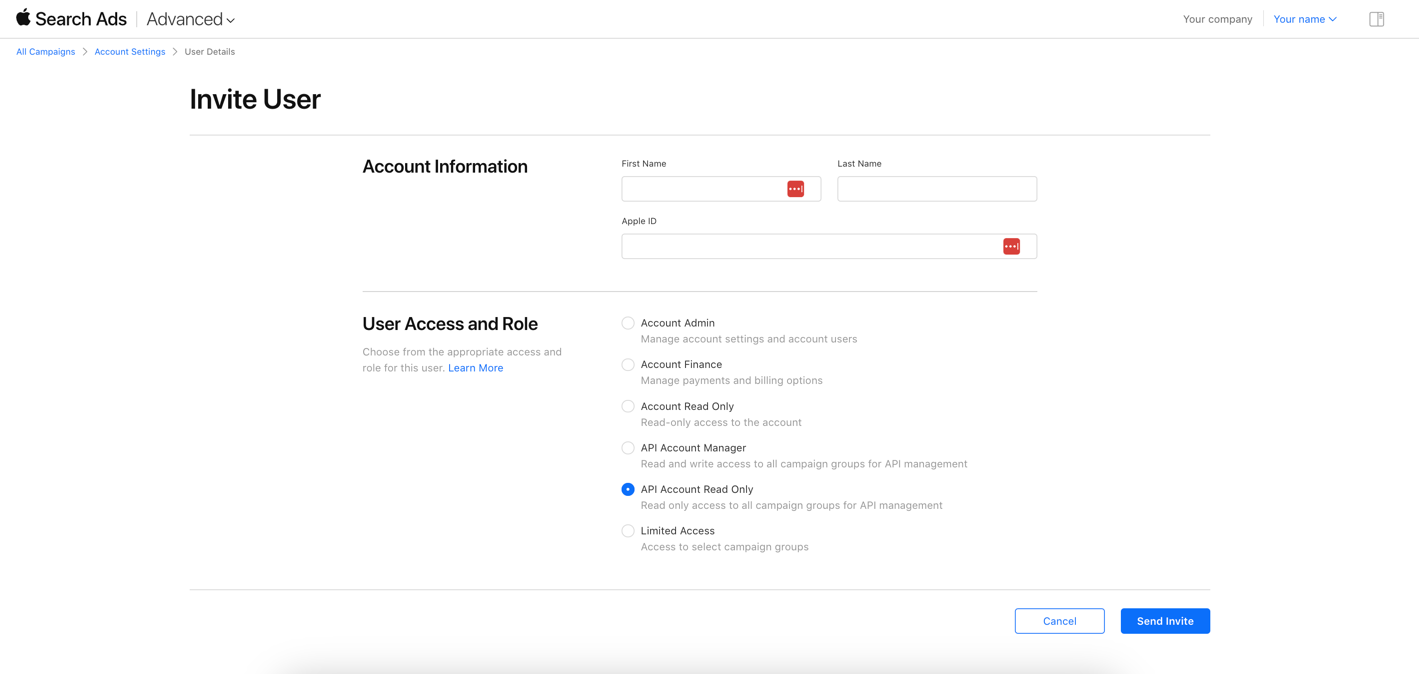Click the 'Last Name' field label

(x=860, y=164)
